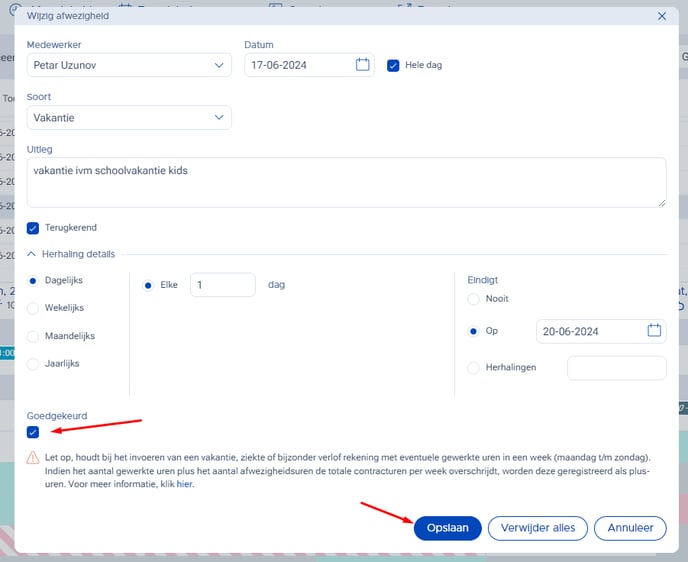Click the Verwijder alles button
Viewport: 688px width, 562px height.
coord(538,528)
